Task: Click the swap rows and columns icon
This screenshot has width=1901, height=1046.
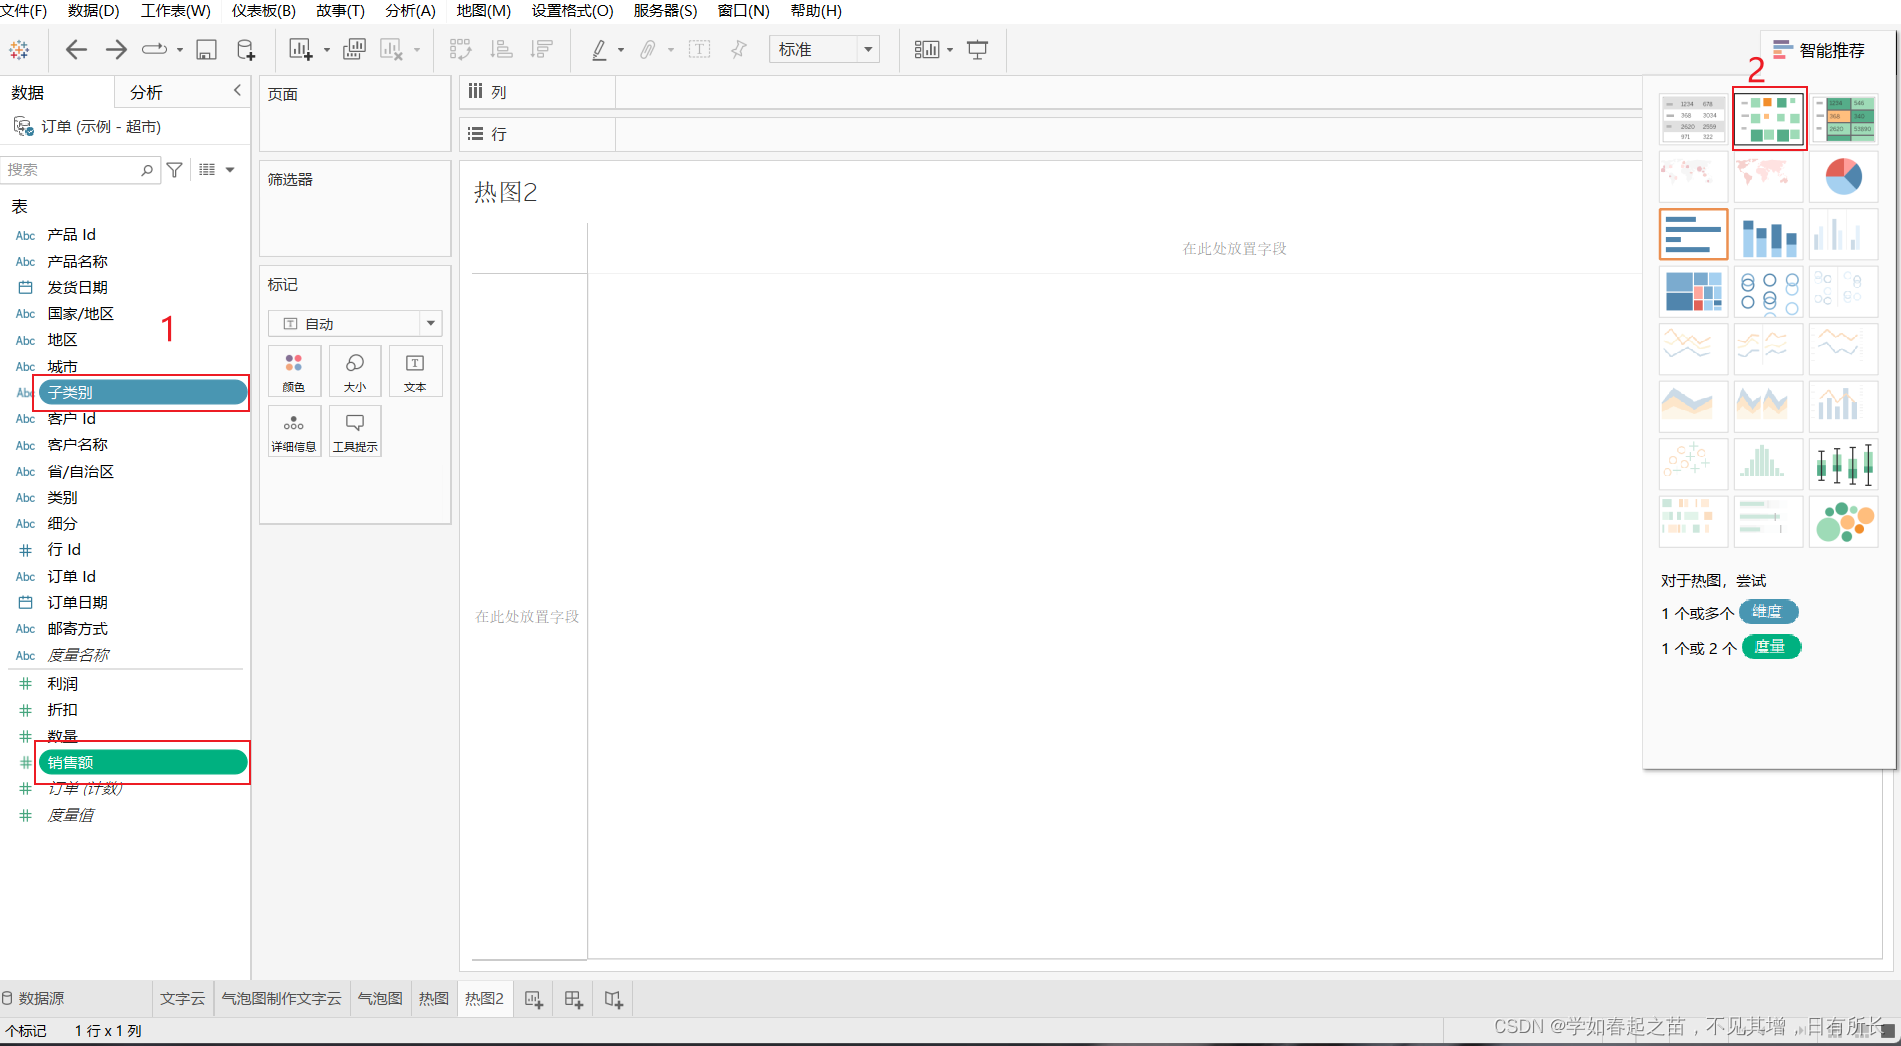Action: tap(460, 49)
